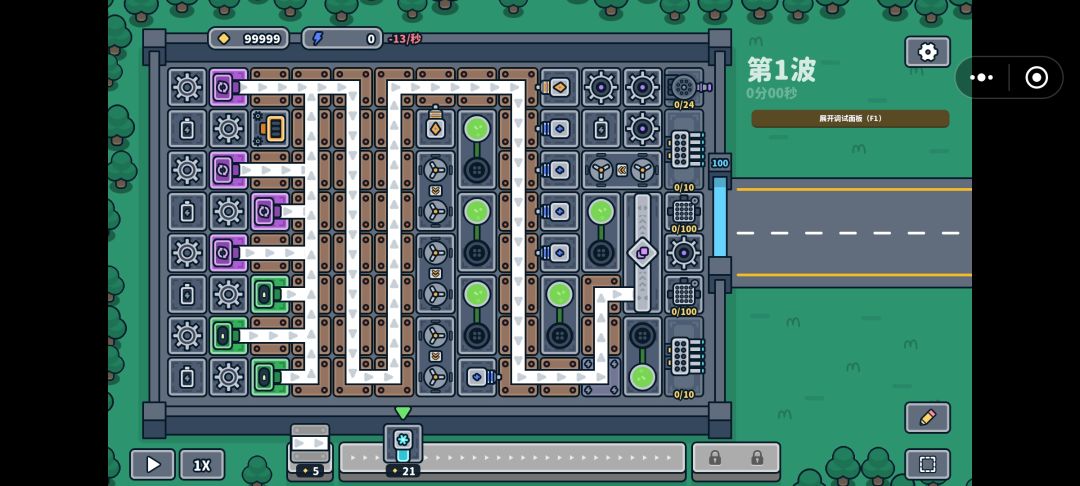
Task: Select the battery tile in the bottom-left grid corner
Action: coord(187,377)
